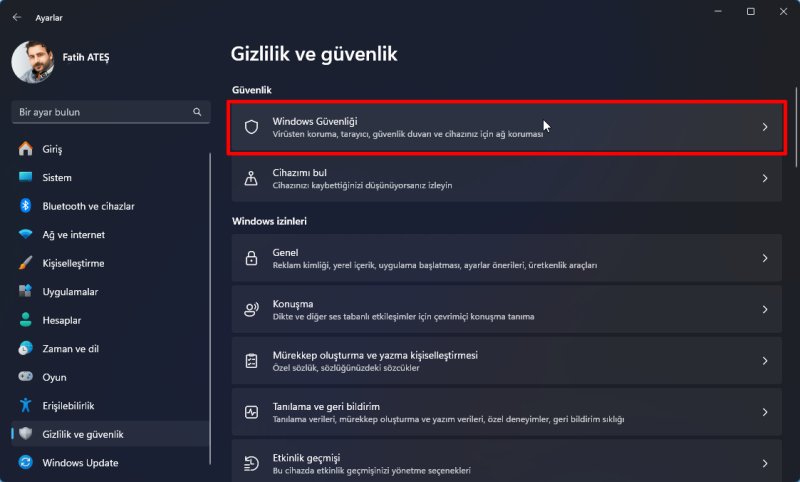Click the Windows Güvenliği shield icon
The width and height of the screenshot is (800, 482).
(252, 127)
